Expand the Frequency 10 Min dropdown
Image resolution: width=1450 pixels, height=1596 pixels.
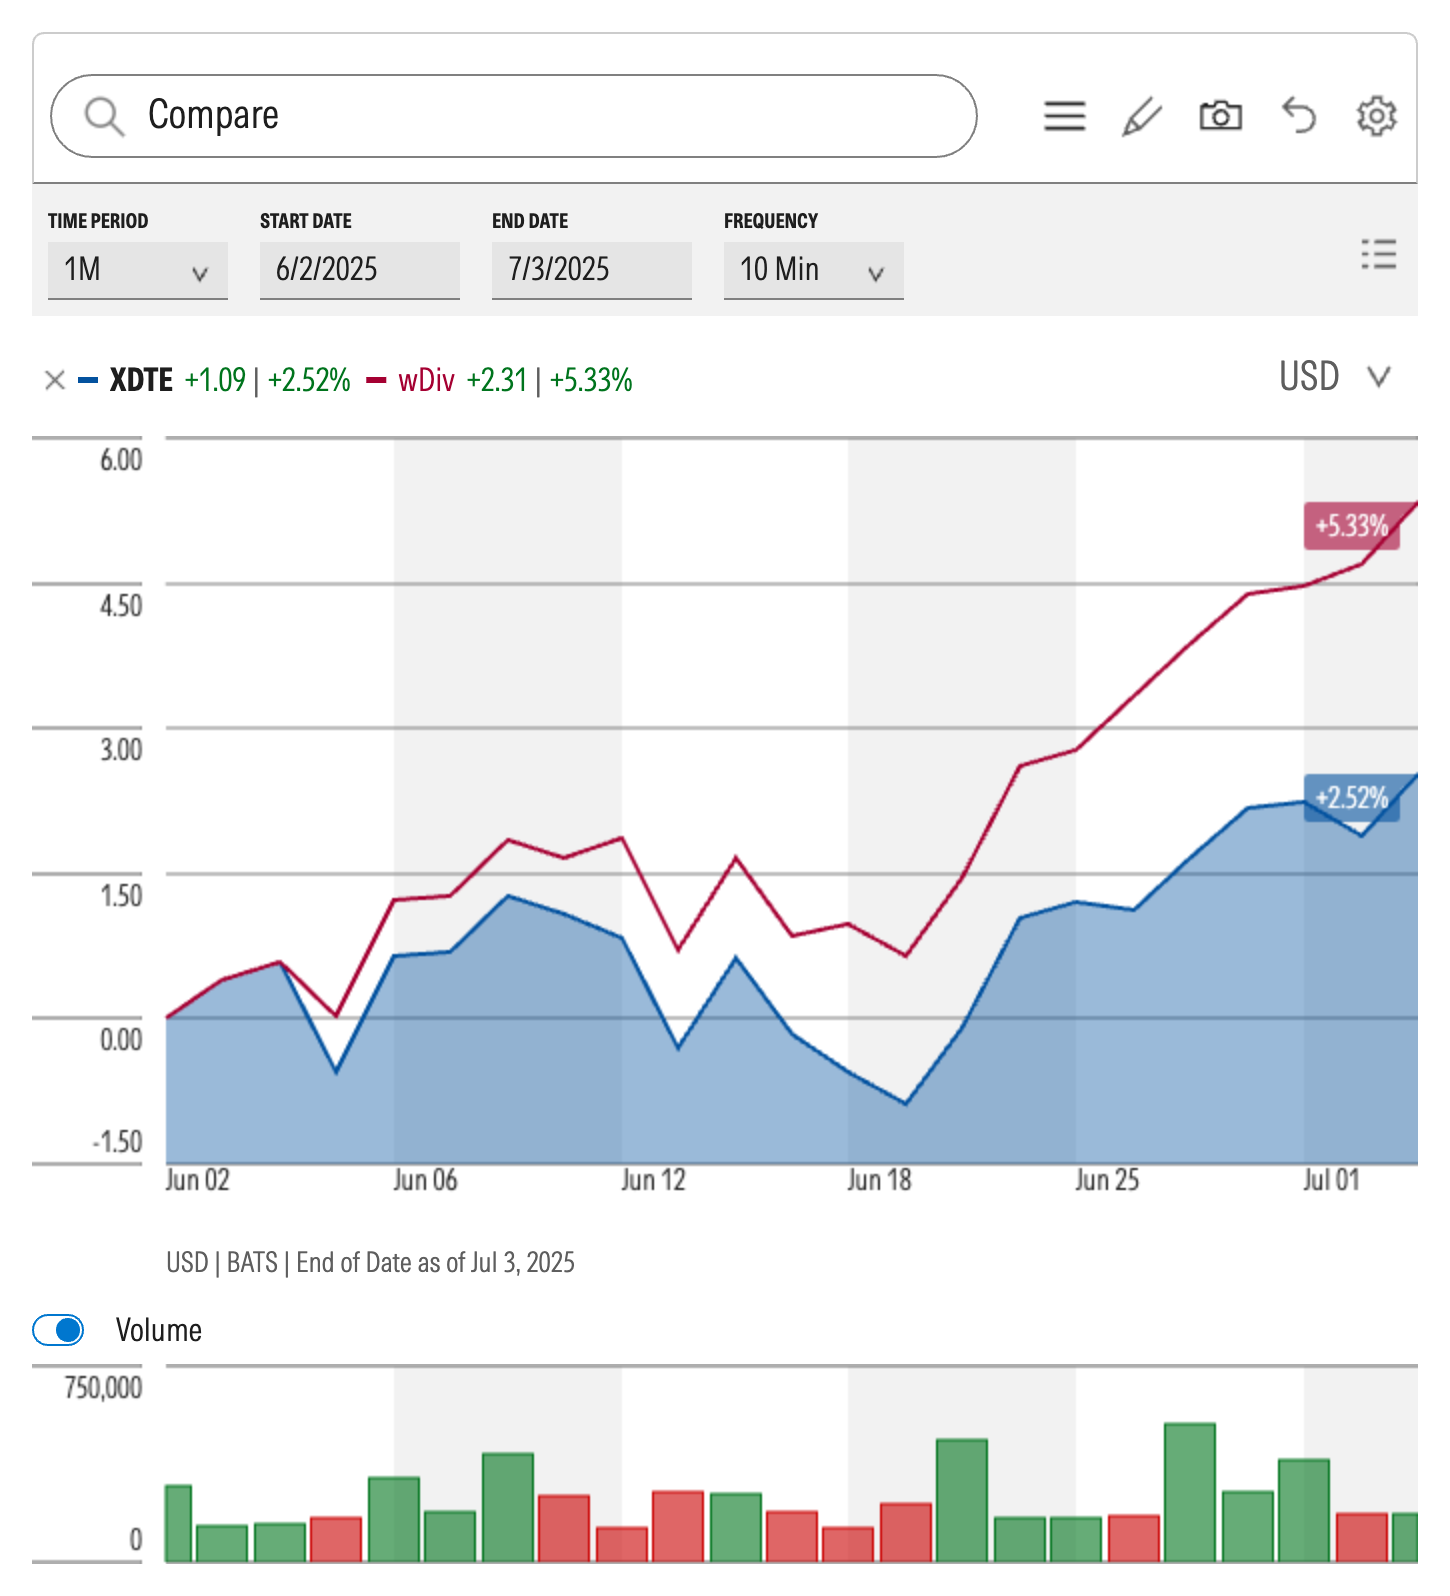pyautogui.click(x=813, y=270)
